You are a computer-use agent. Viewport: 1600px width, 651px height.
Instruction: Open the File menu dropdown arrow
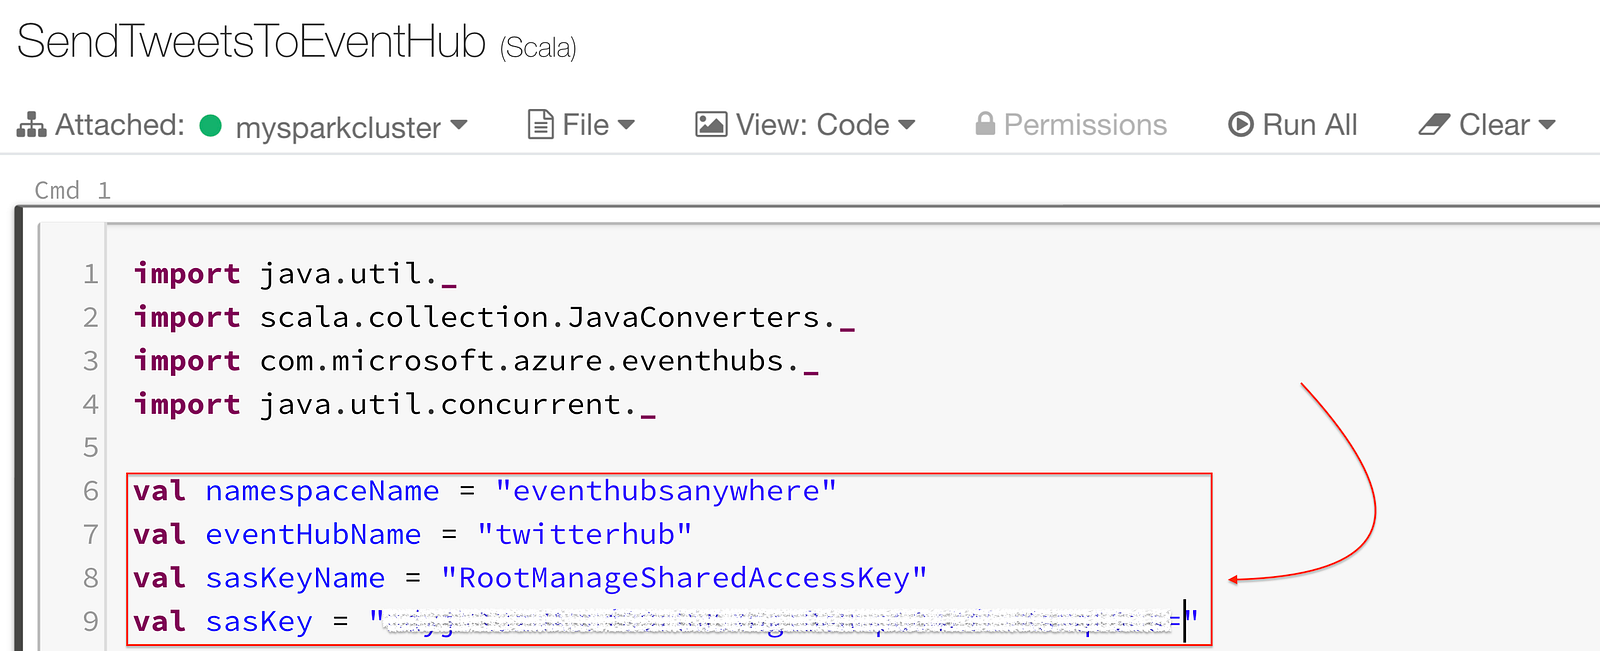coord(626,125)
